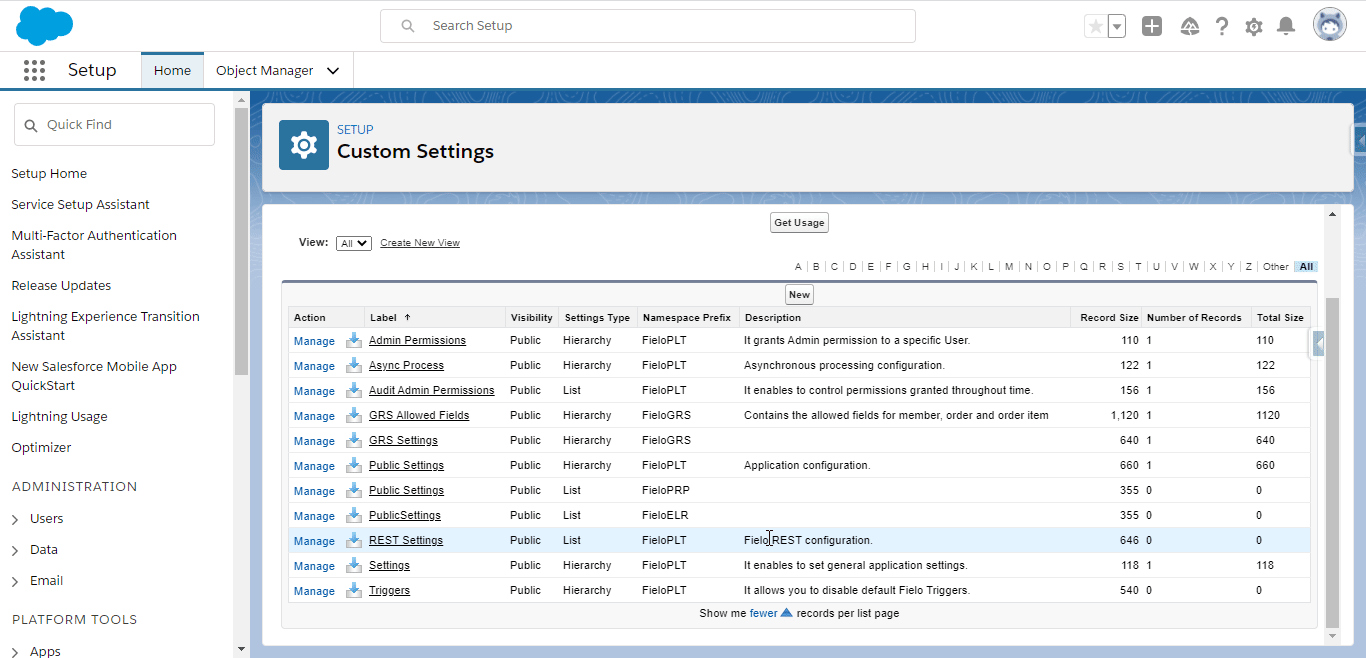The width and height of the screenshot is (1366, 658).
Task: Click download icon for Settings row
Action: pos(353,565)
